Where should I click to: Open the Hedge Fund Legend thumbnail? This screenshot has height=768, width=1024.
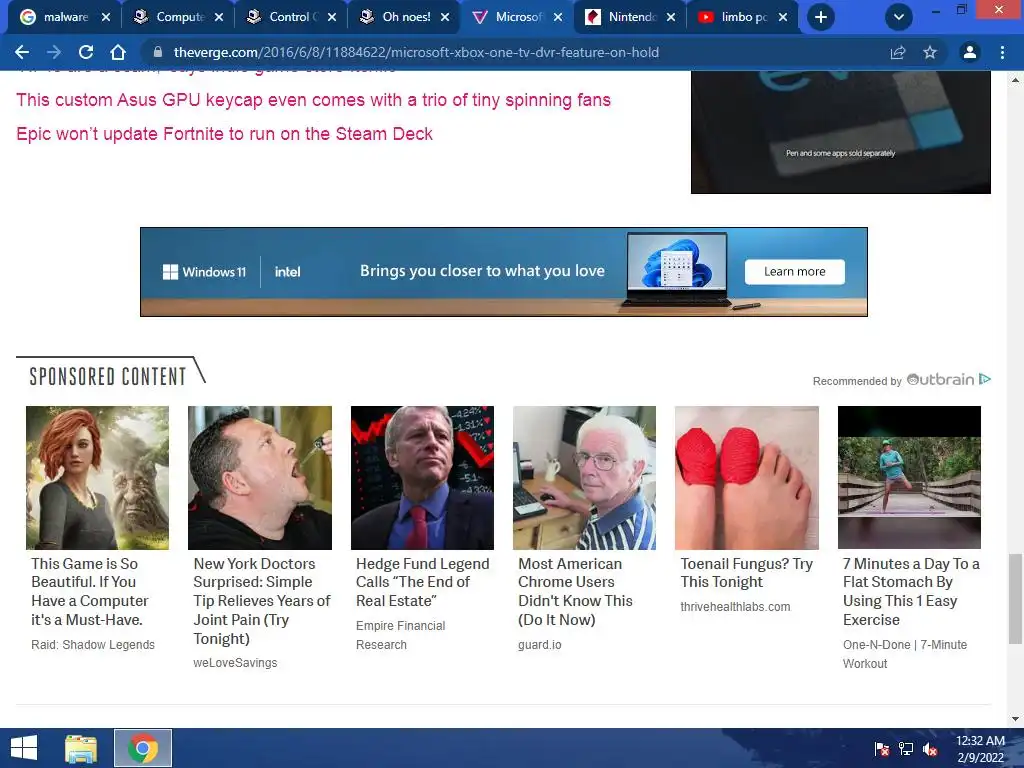click(x=423, y=477)
